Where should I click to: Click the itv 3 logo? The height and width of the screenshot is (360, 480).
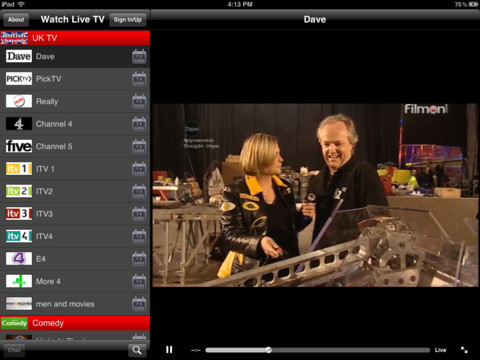coord(19,214)
